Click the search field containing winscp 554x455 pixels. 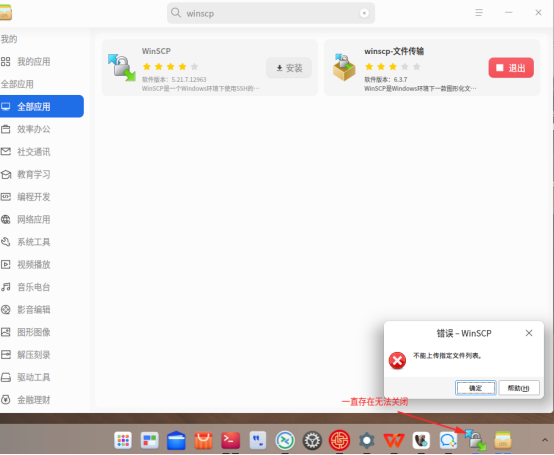pos(271,13)
